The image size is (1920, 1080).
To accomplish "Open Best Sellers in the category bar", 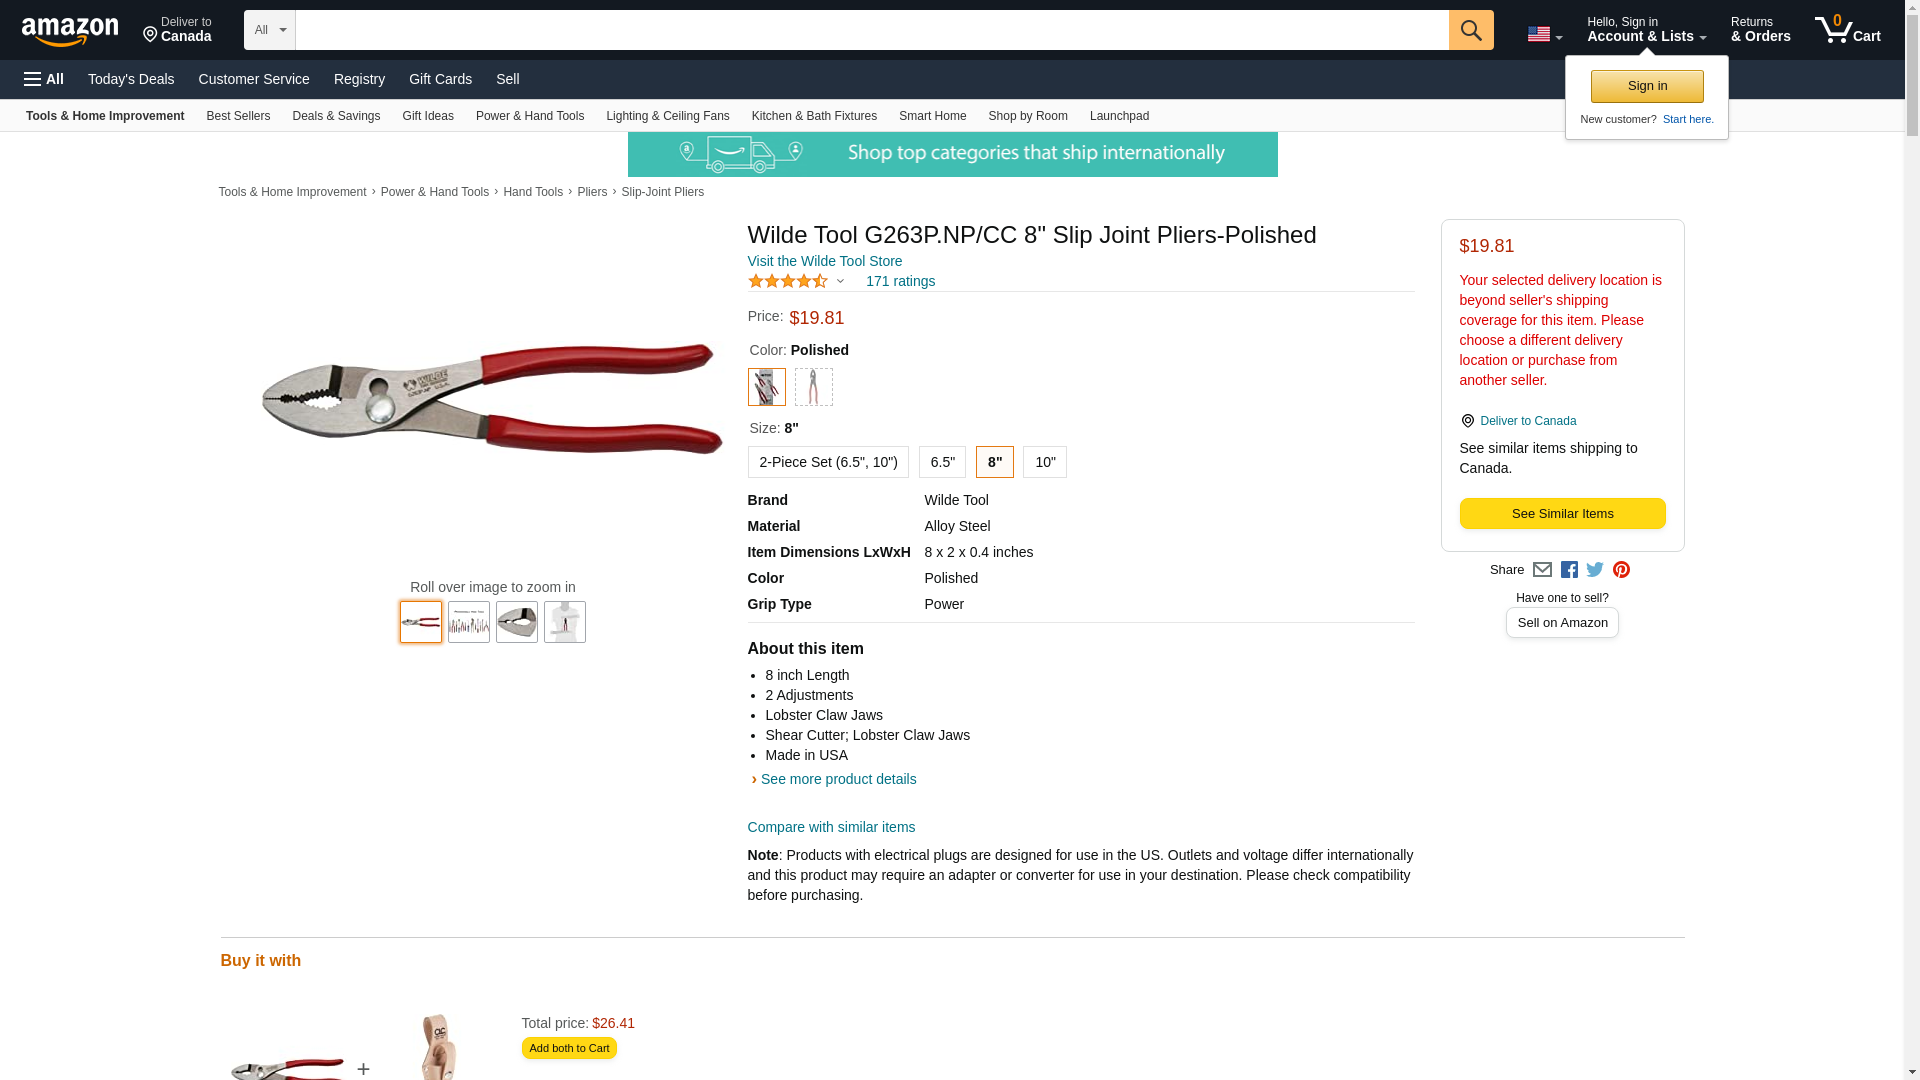I will (238, 116).
